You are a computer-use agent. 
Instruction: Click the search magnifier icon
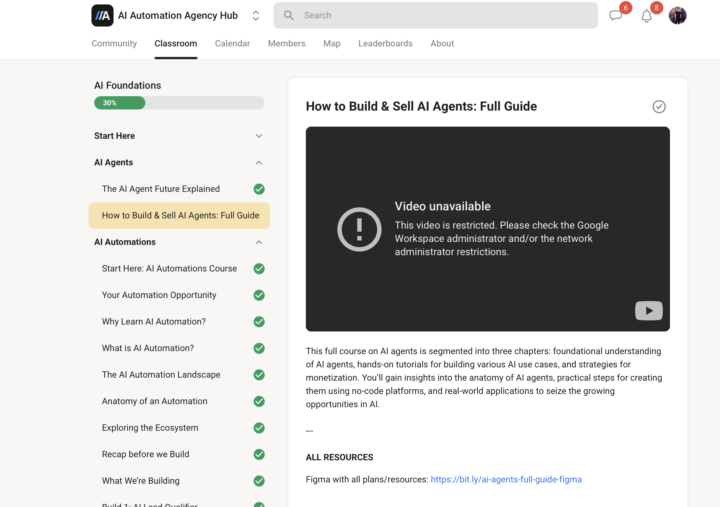(288, 15)
